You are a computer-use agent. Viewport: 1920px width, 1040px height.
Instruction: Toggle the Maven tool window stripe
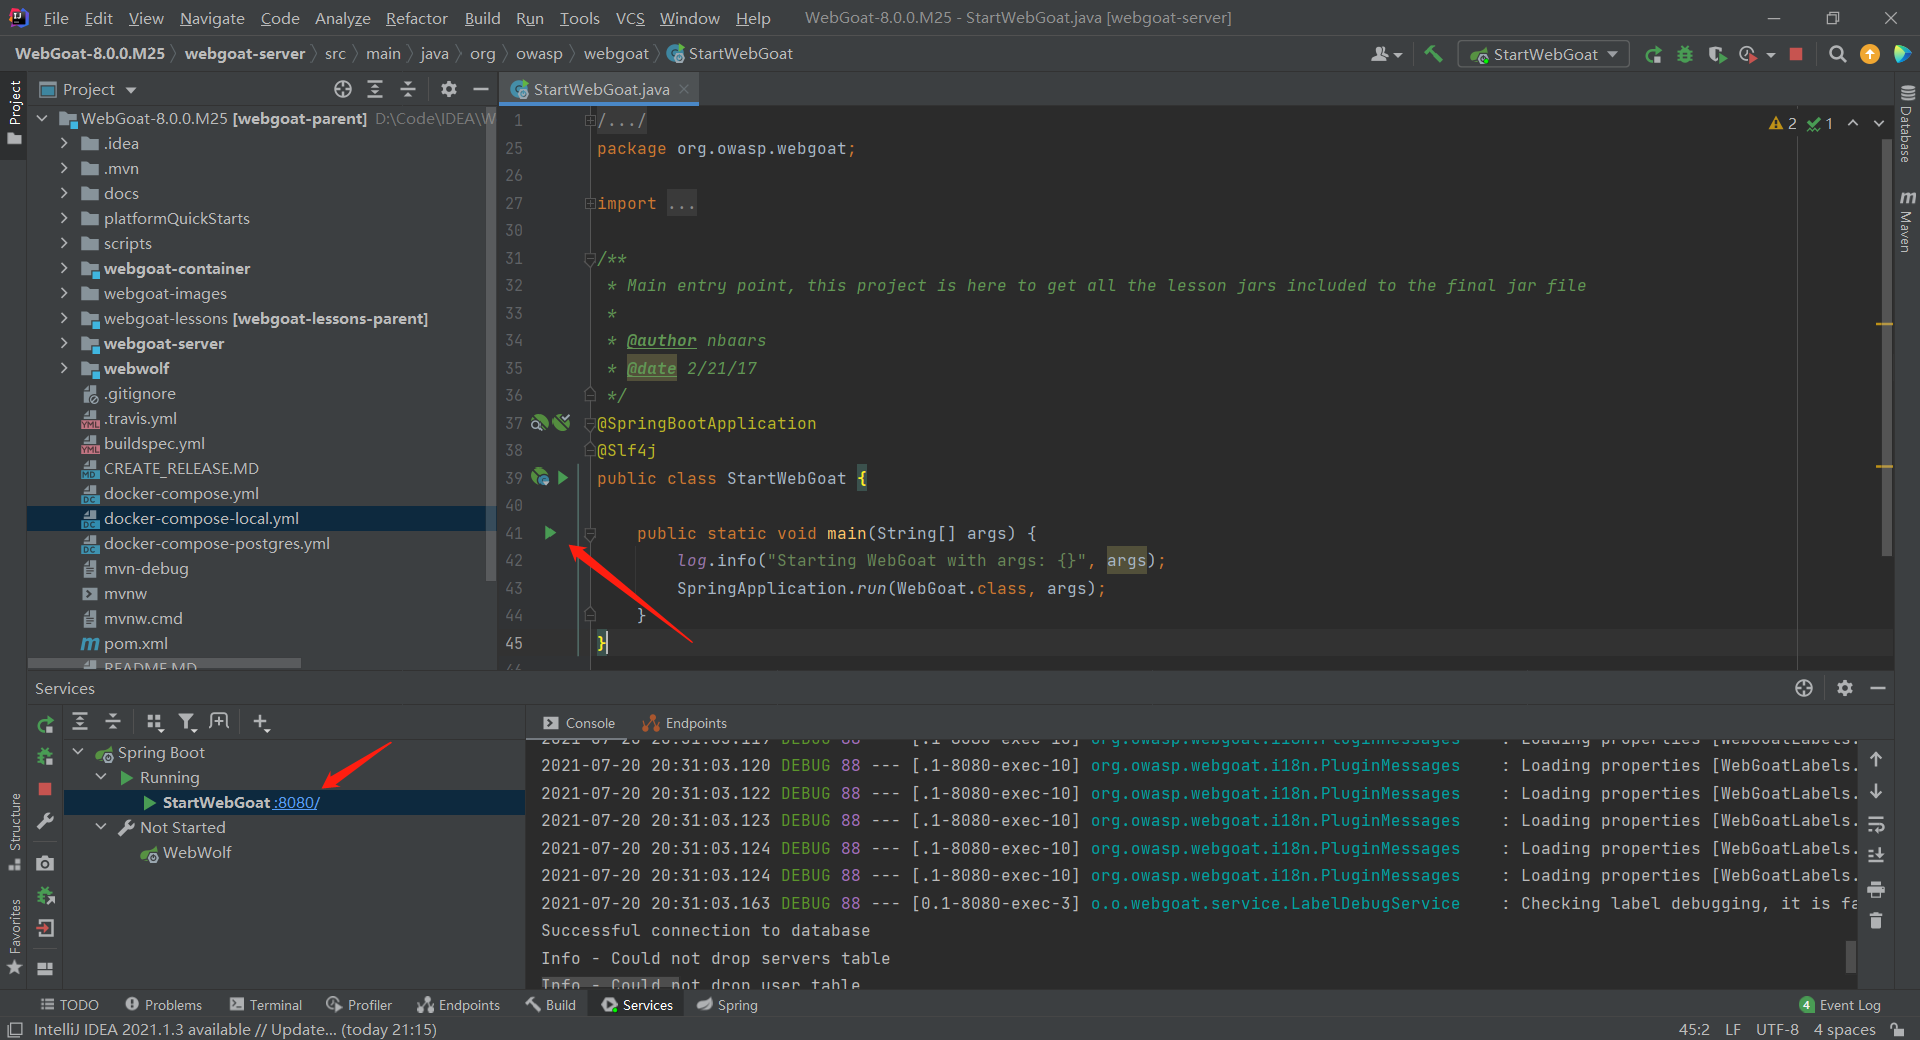(1907, 220)
